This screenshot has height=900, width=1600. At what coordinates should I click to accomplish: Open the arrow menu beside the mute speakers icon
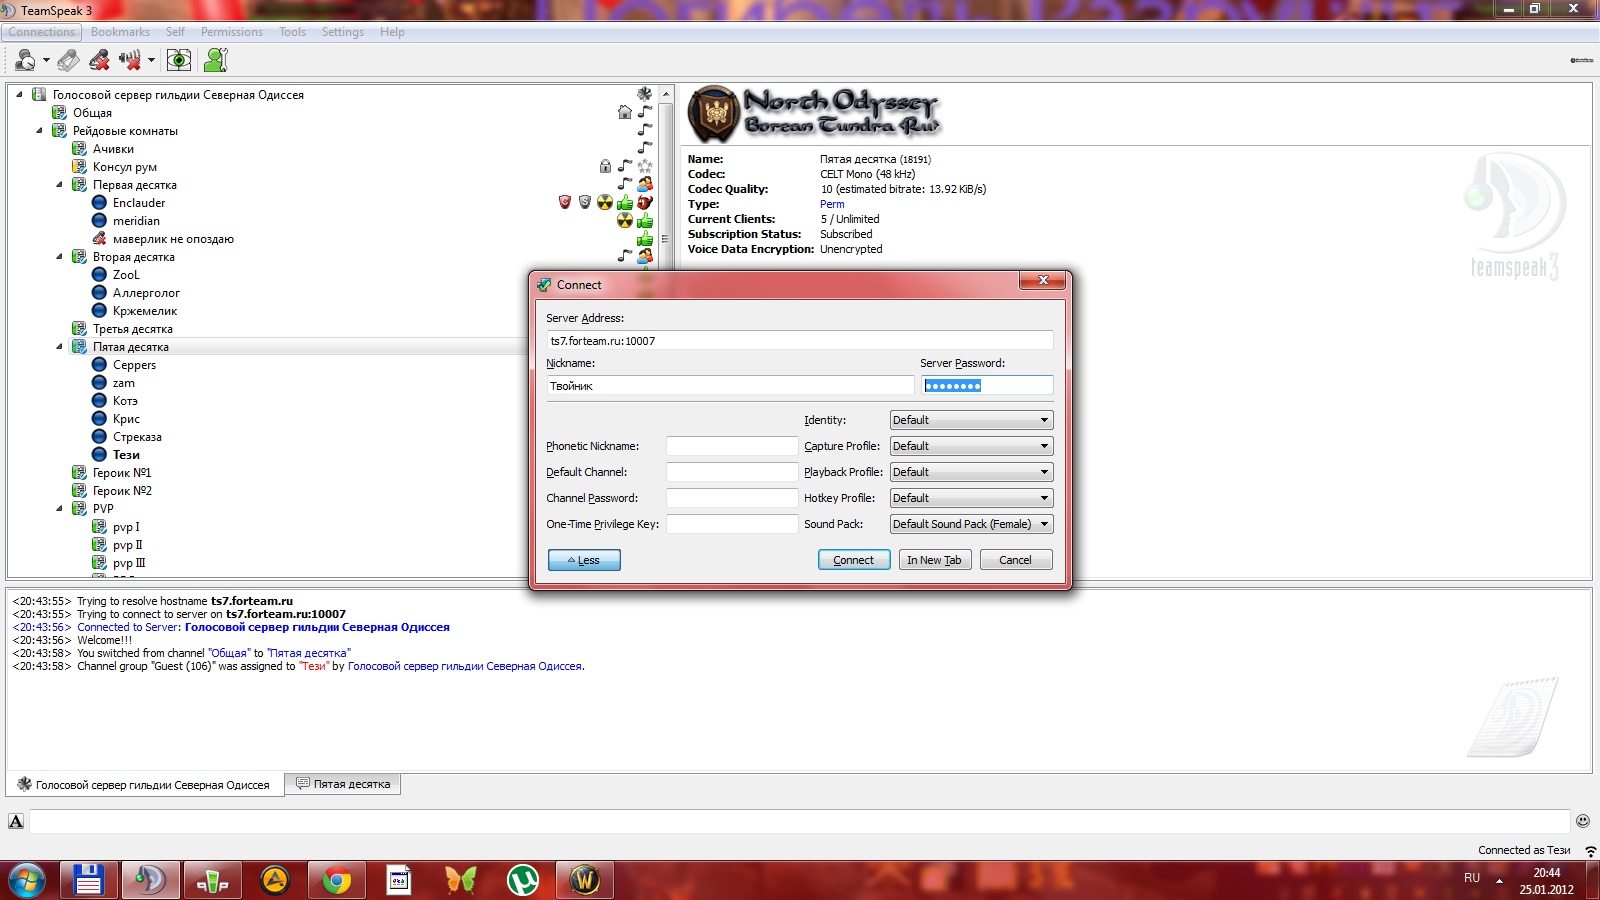coord(151,61)
